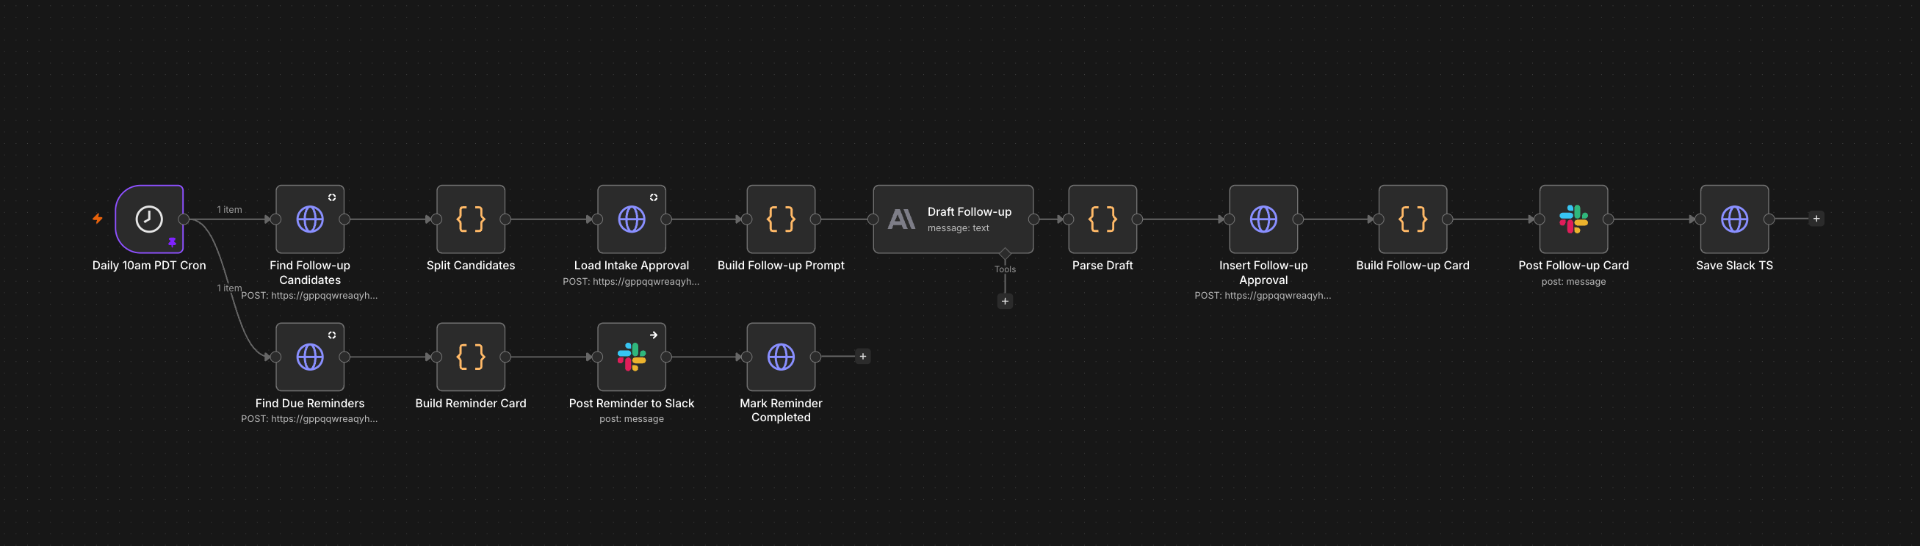This screenshot has height=546, width=1920.
Task: Open the Find Follow-up Candidates HTTP node
Action: pyautogui.click(x=310, y=219)
